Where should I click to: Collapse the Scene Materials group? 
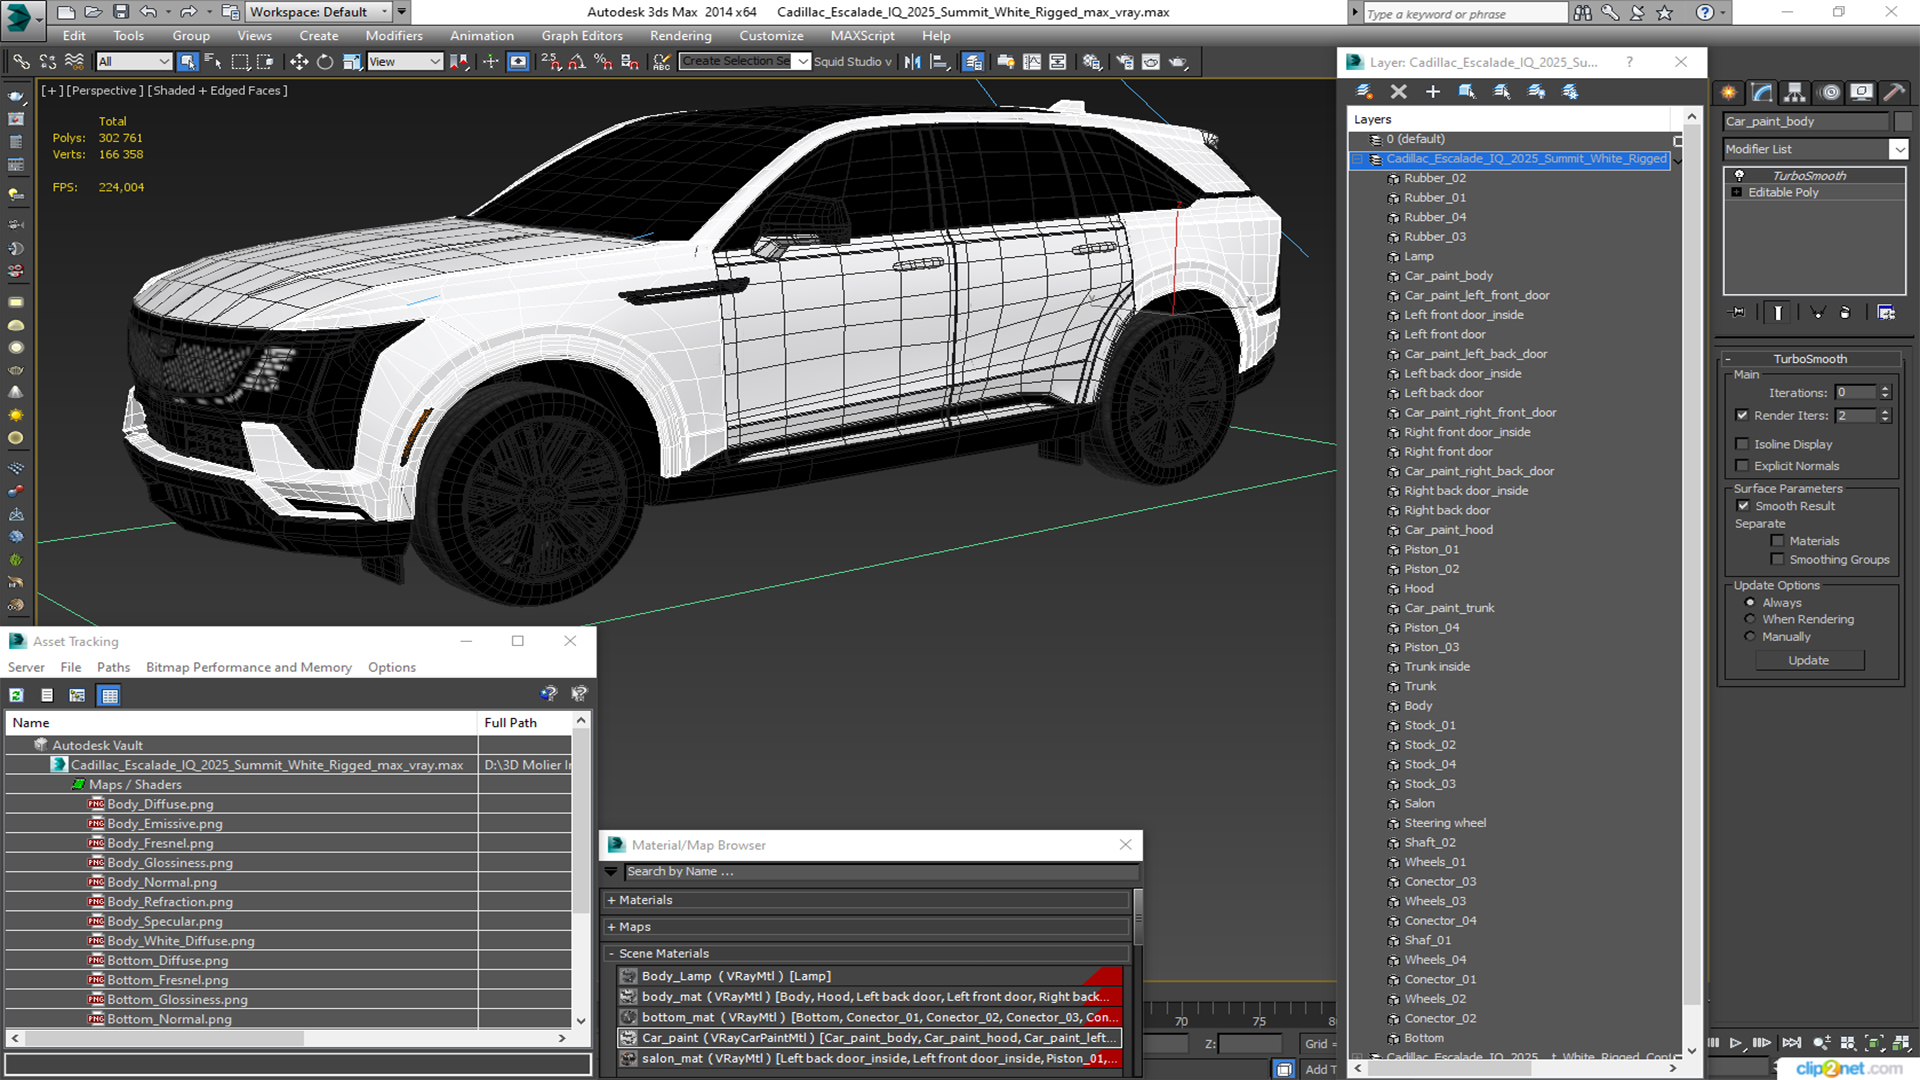(611, 954)
